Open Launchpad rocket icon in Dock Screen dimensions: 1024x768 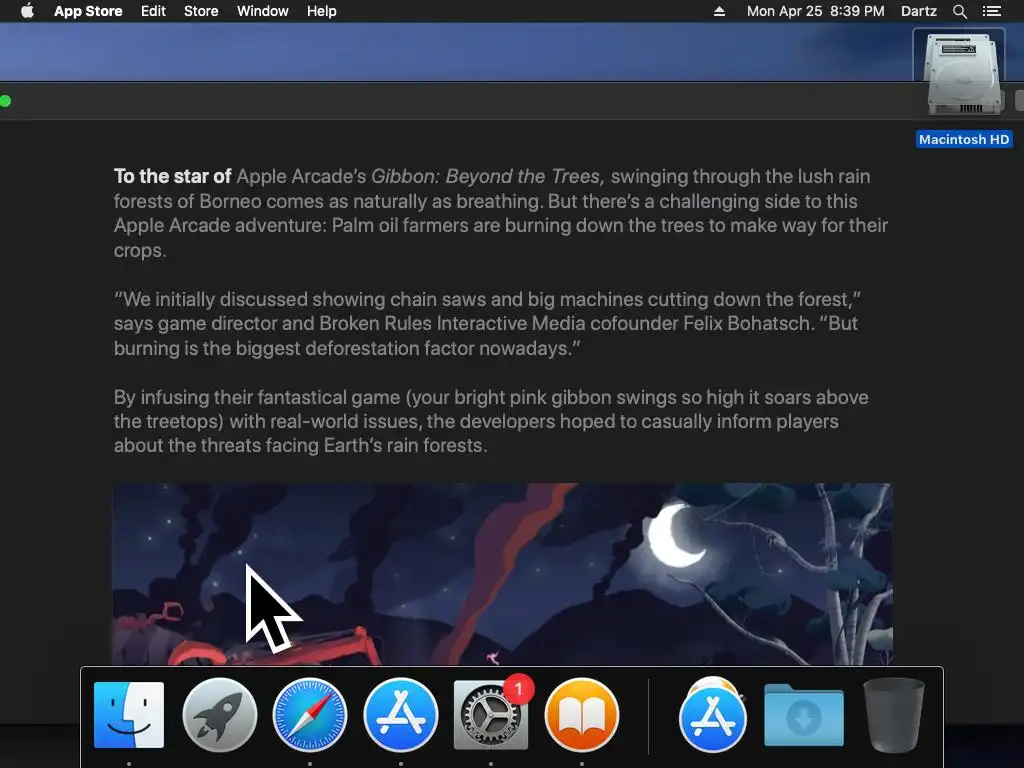tap(219, 714)
